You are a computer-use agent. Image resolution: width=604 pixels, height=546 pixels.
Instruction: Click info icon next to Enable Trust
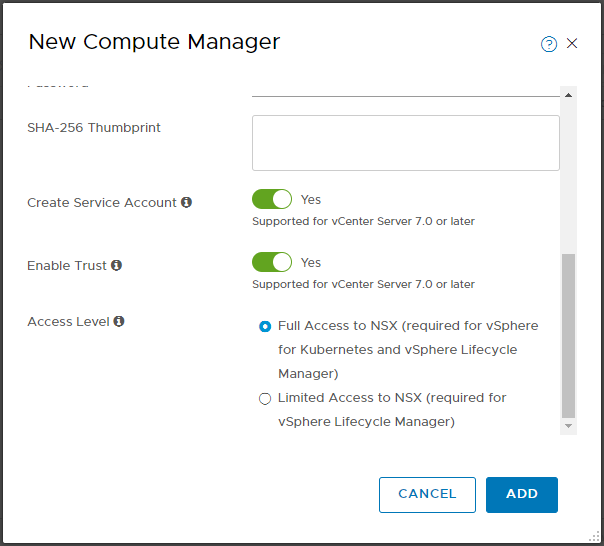click(116, 265)
